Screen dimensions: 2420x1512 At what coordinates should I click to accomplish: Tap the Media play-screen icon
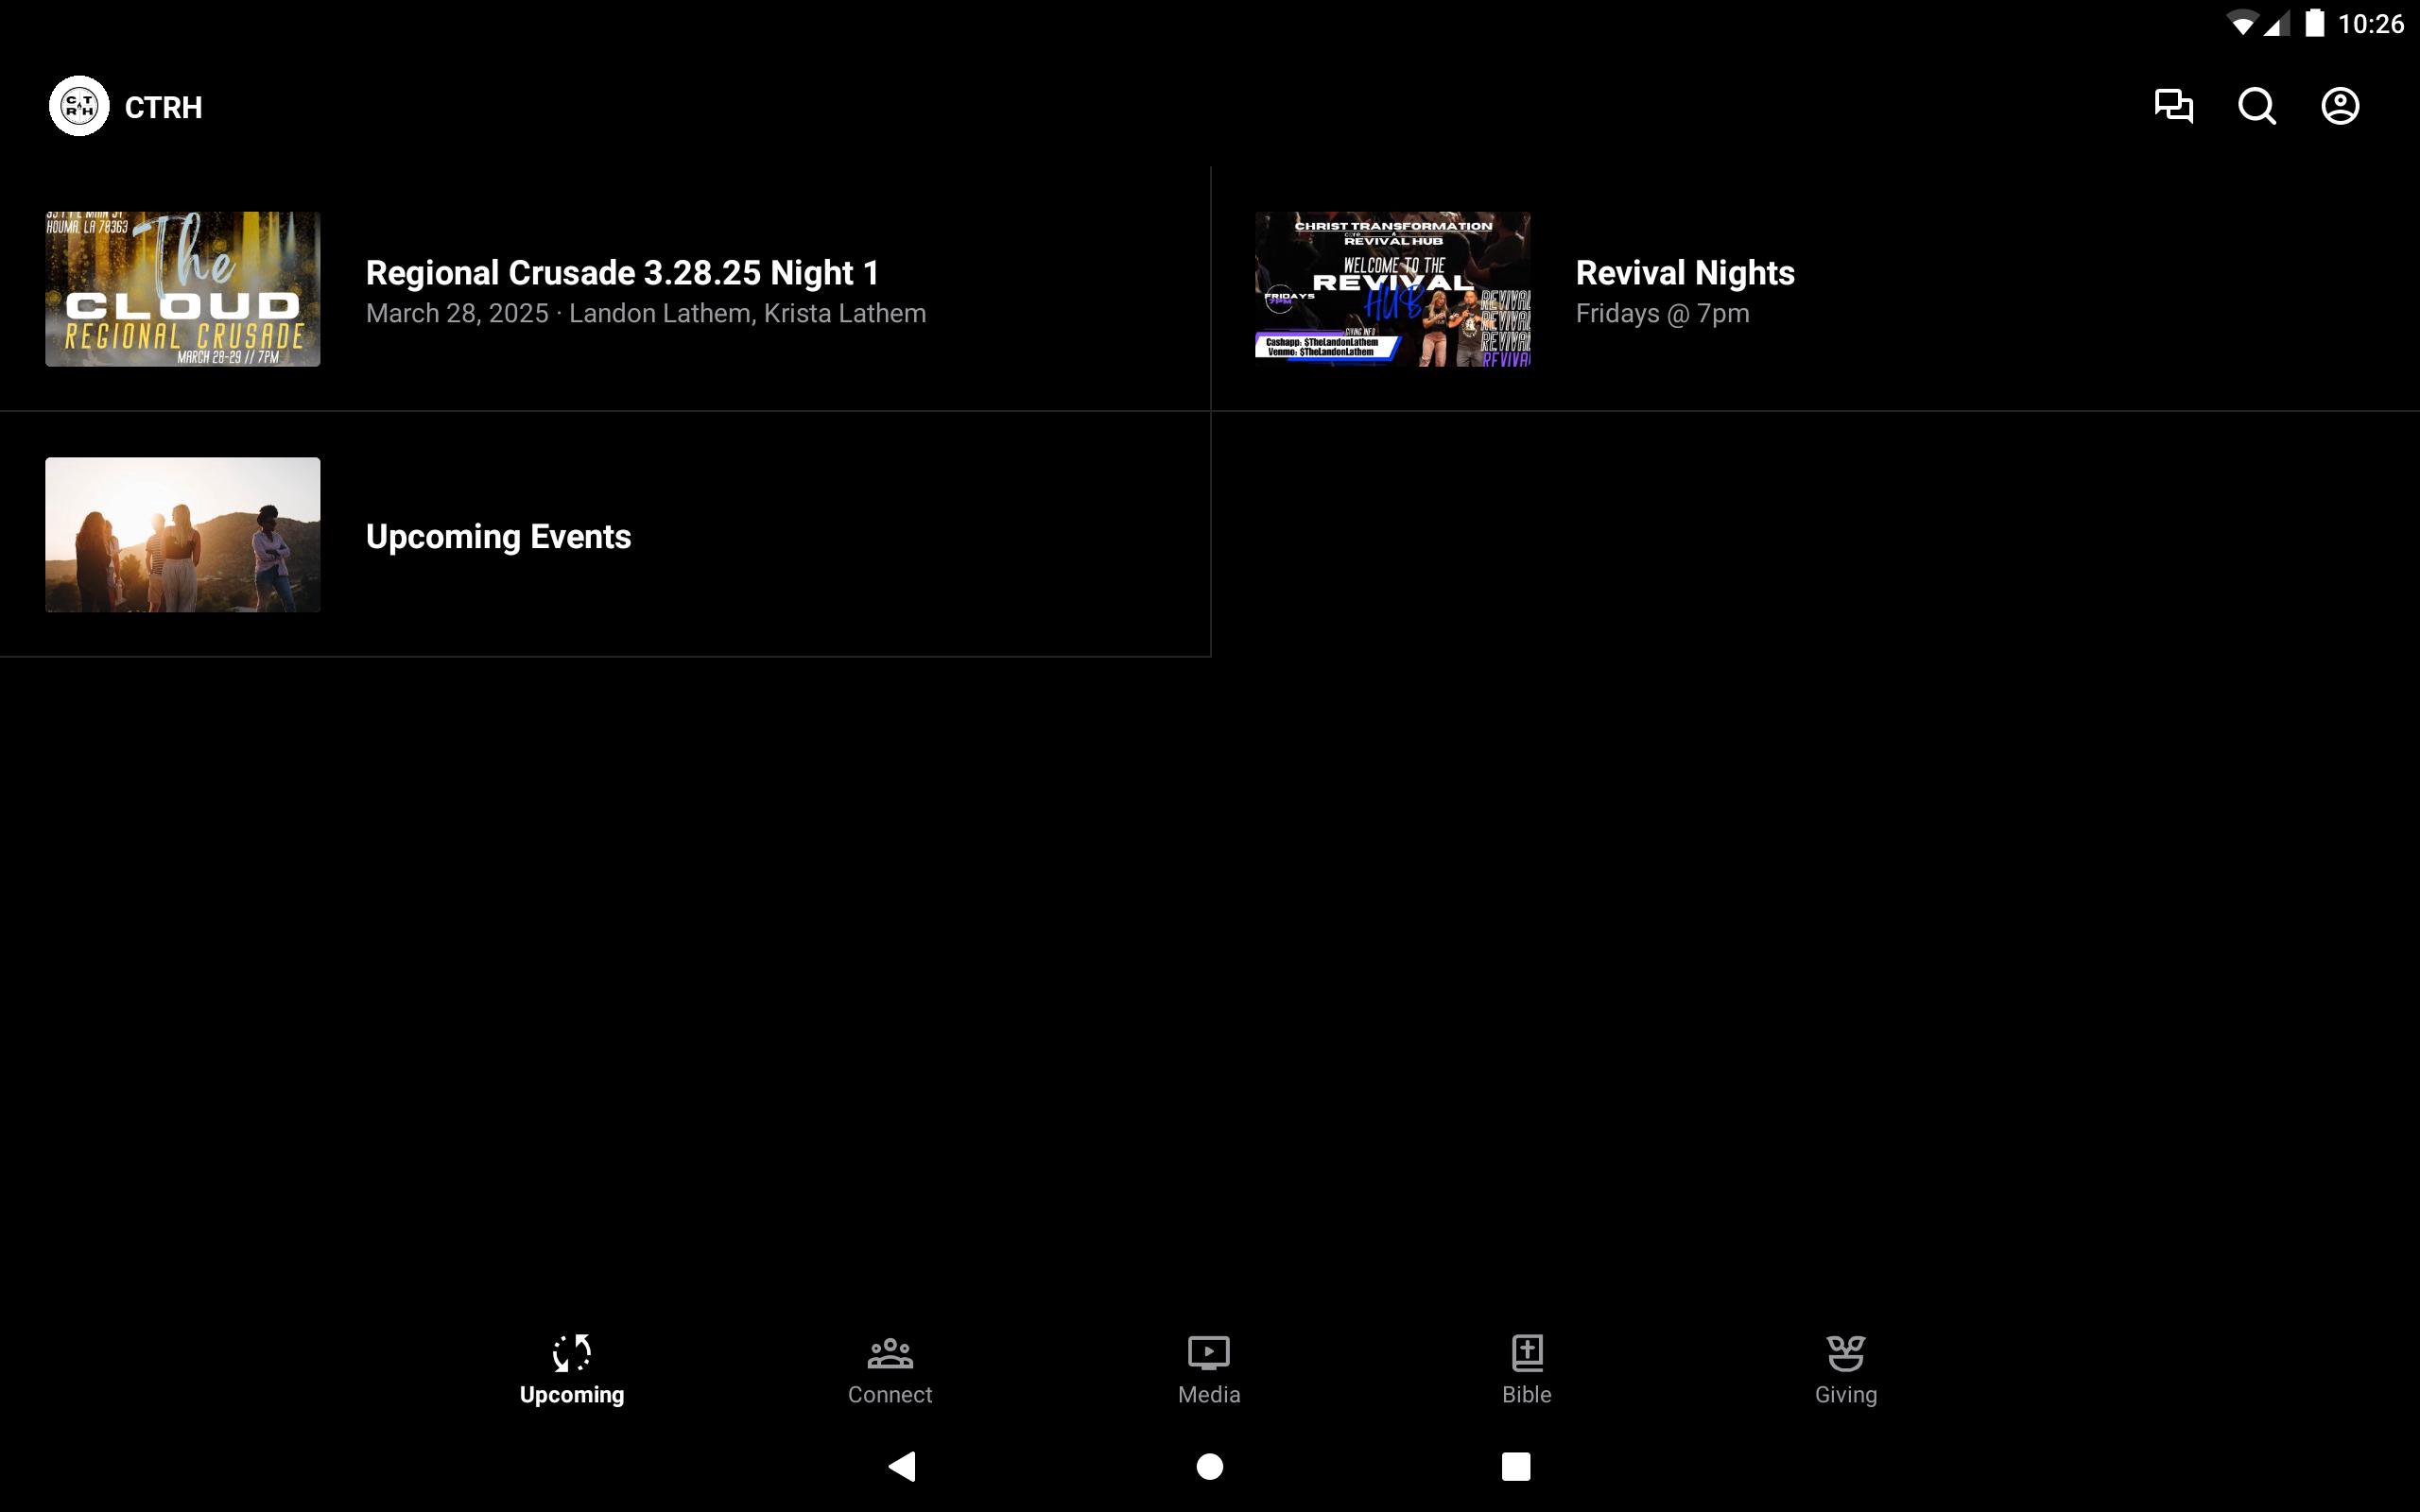[1208, 1352]
